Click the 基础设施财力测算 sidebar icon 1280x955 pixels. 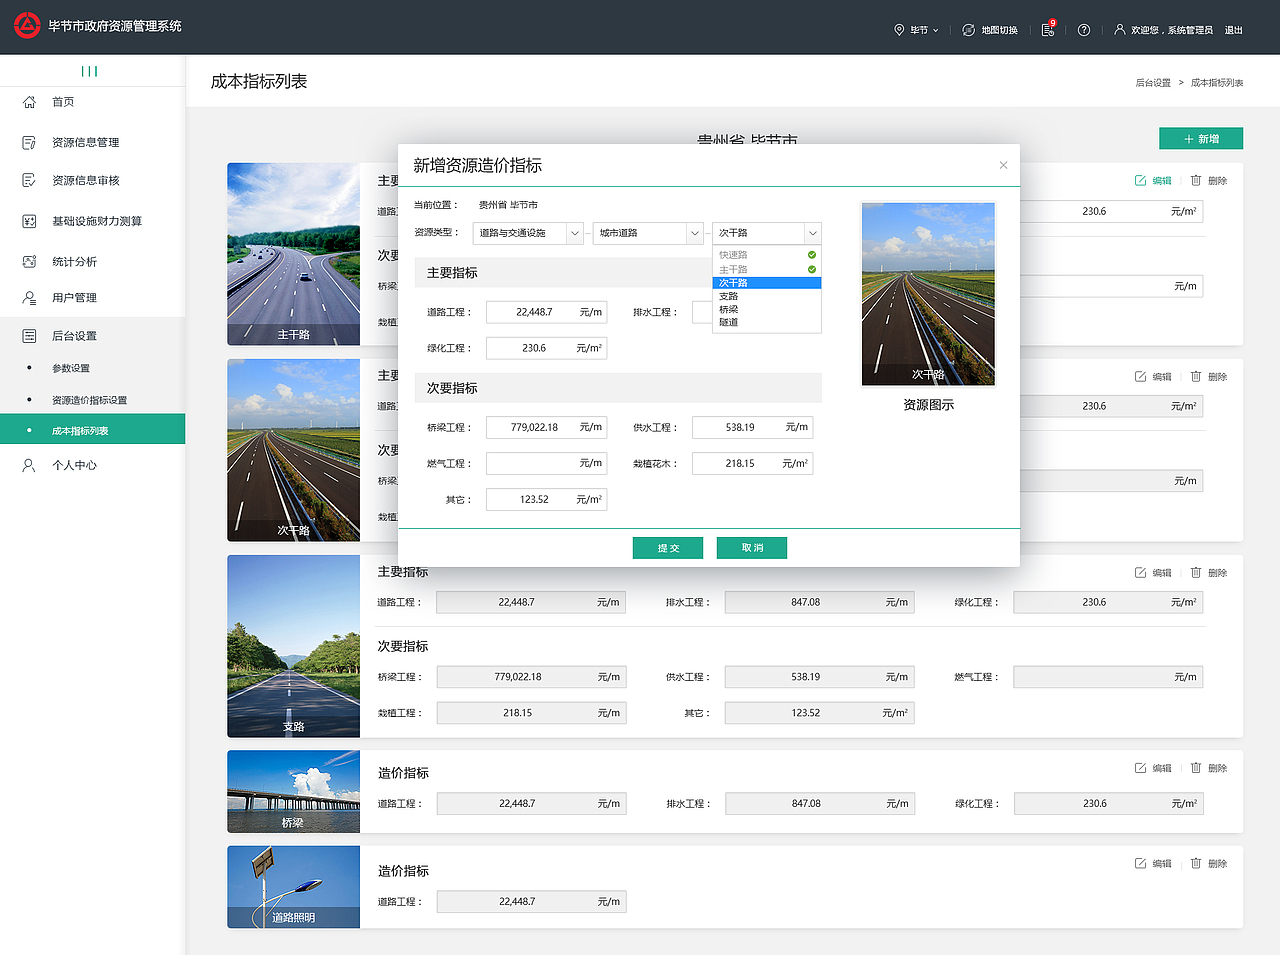pos(29,221)
